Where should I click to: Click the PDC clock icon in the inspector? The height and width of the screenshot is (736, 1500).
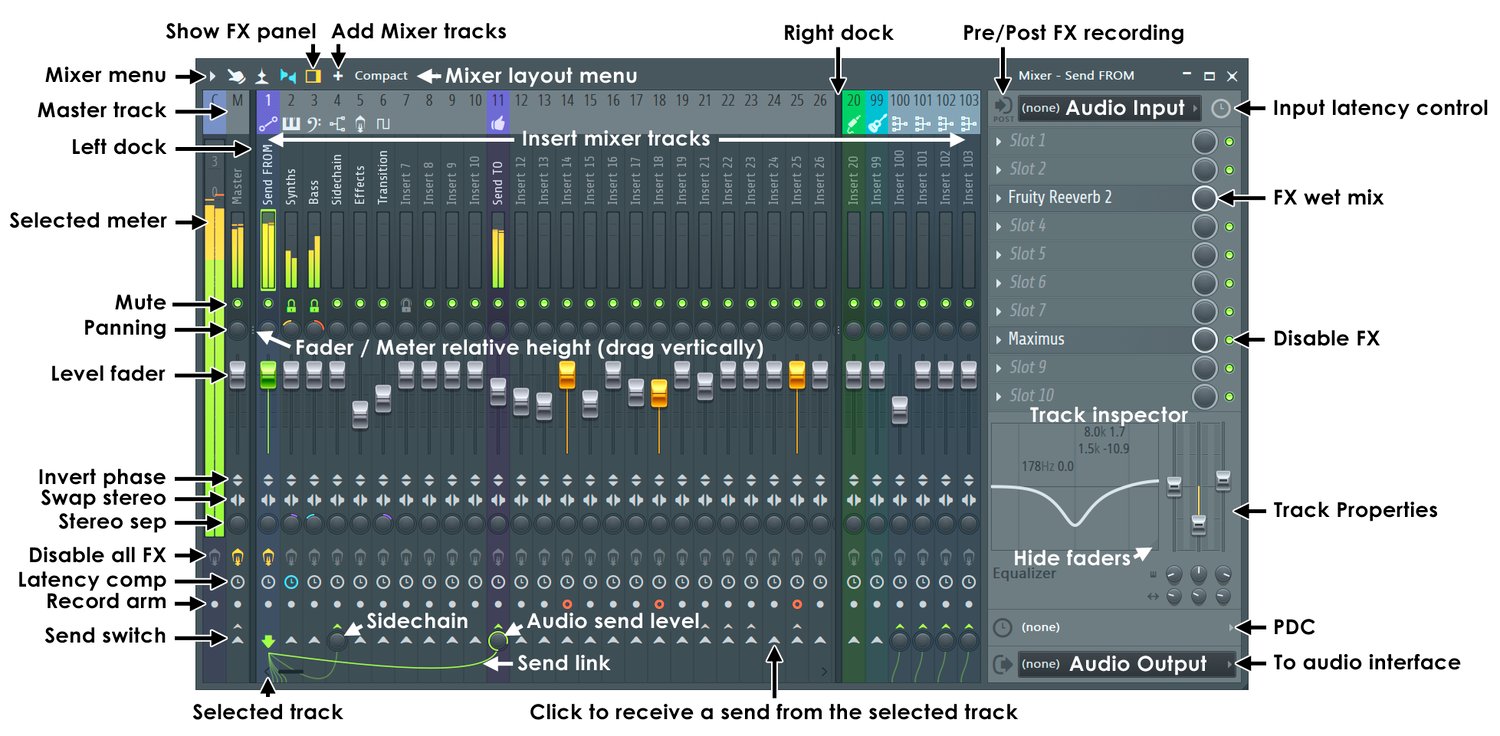1003,627
